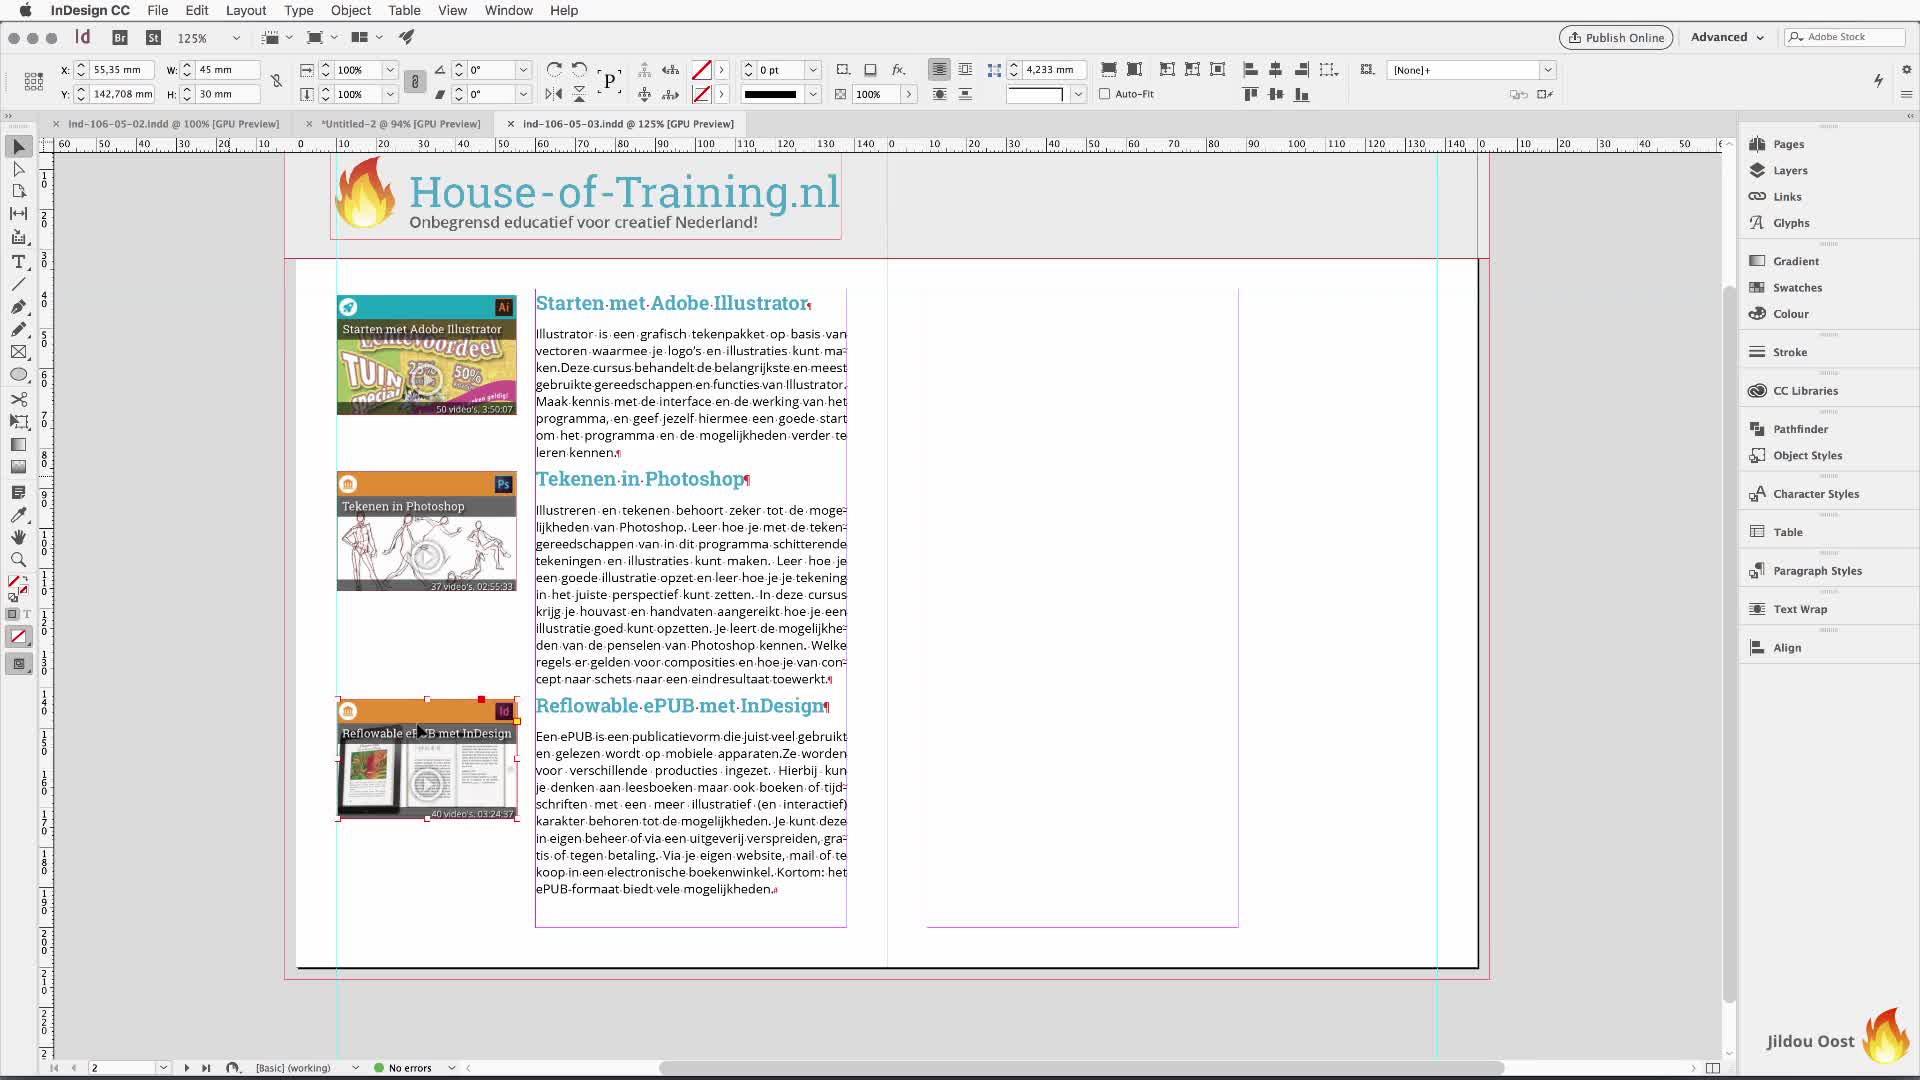The height and width of the screenshot is (1080, 1920).
Task: Open the scale X percentage dropdown
Action: 390,70
